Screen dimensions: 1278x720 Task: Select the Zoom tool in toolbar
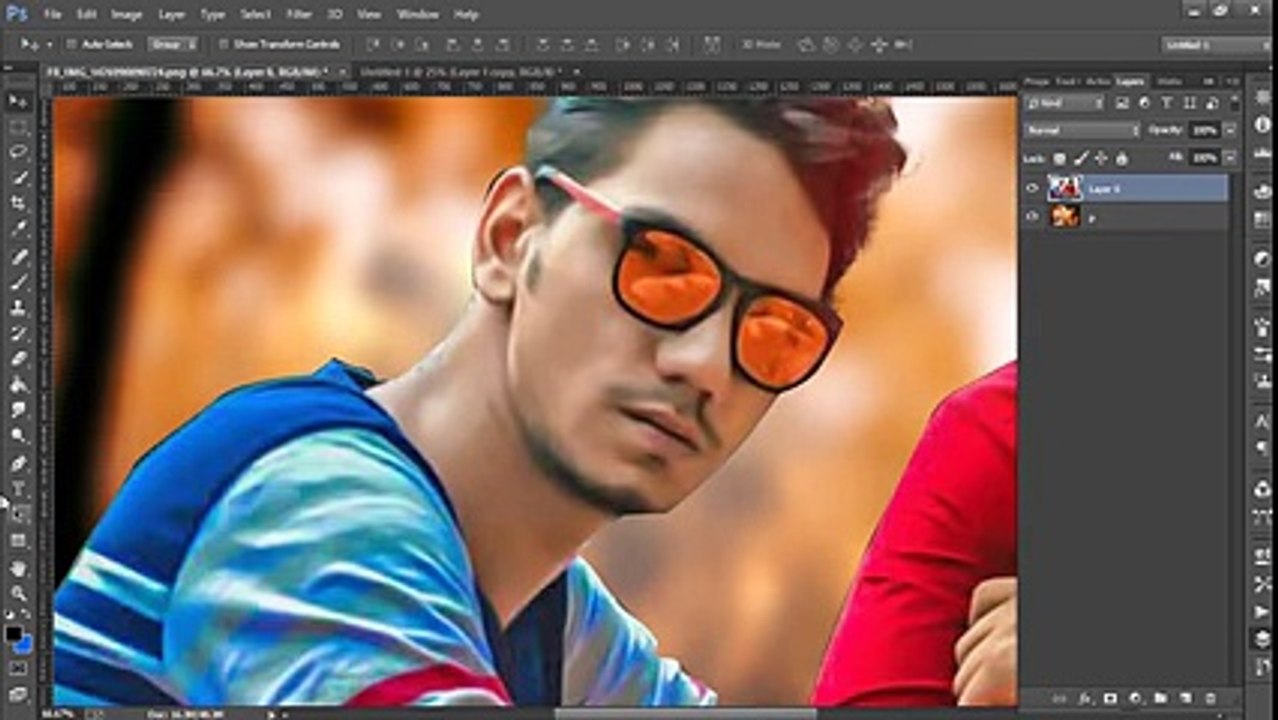coord(18,594)
